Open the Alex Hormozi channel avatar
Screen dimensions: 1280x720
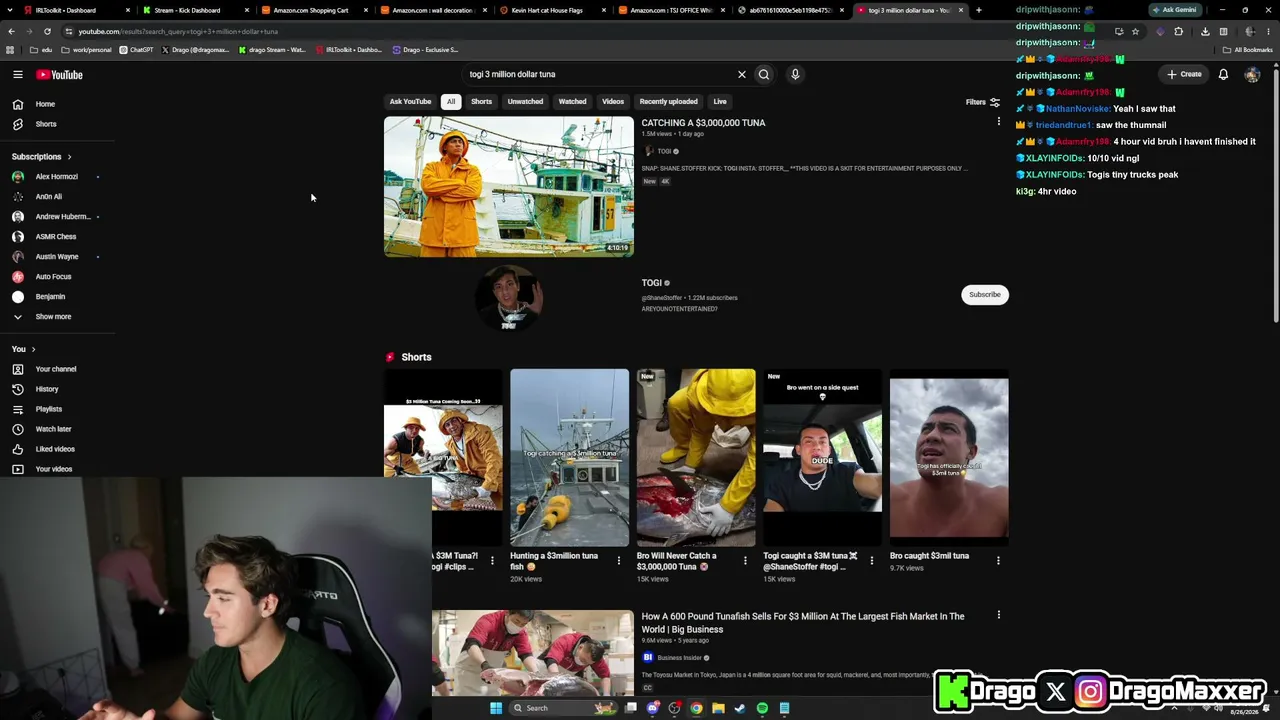(x=18, y=177)
